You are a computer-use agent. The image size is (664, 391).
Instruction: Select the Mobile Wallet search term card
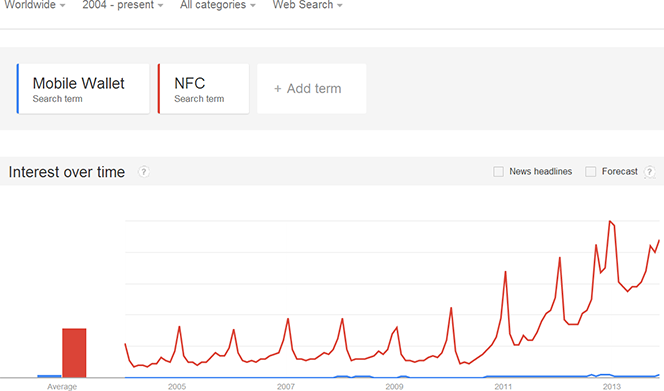pos(83,89)
